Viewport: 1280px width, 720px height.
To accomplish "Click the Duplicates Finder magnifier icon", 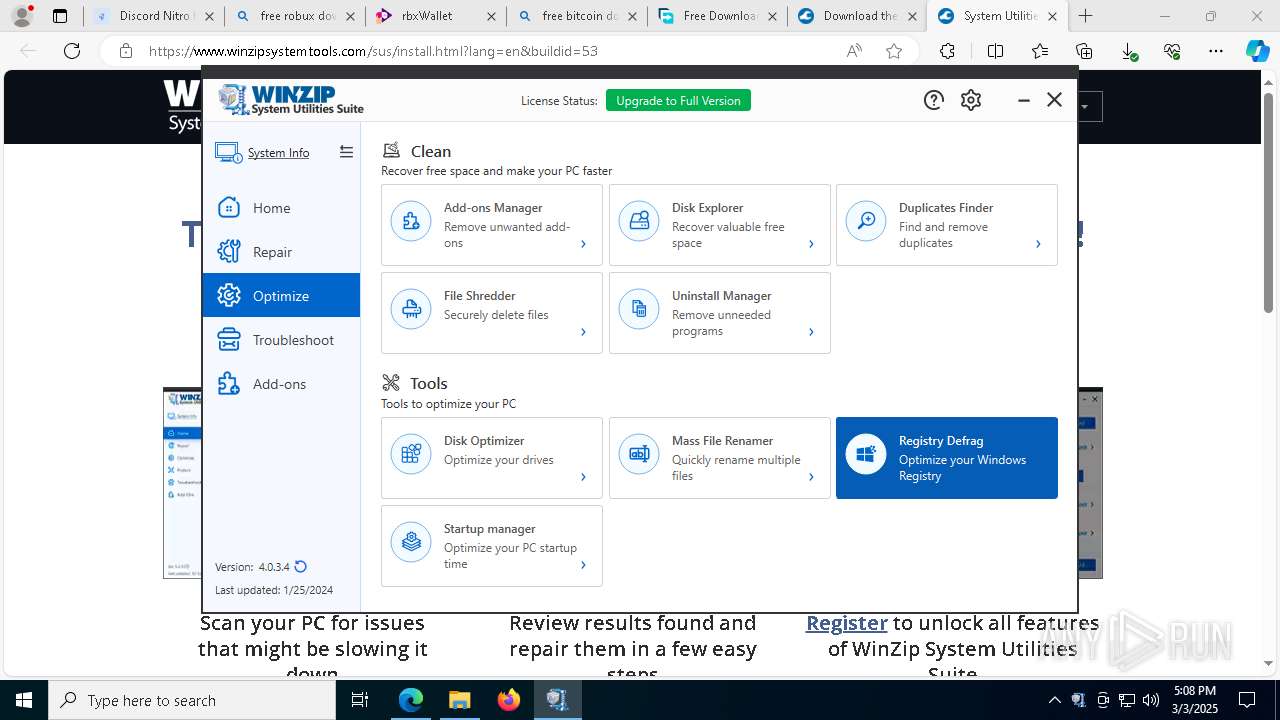I will [x=866, y=222].
